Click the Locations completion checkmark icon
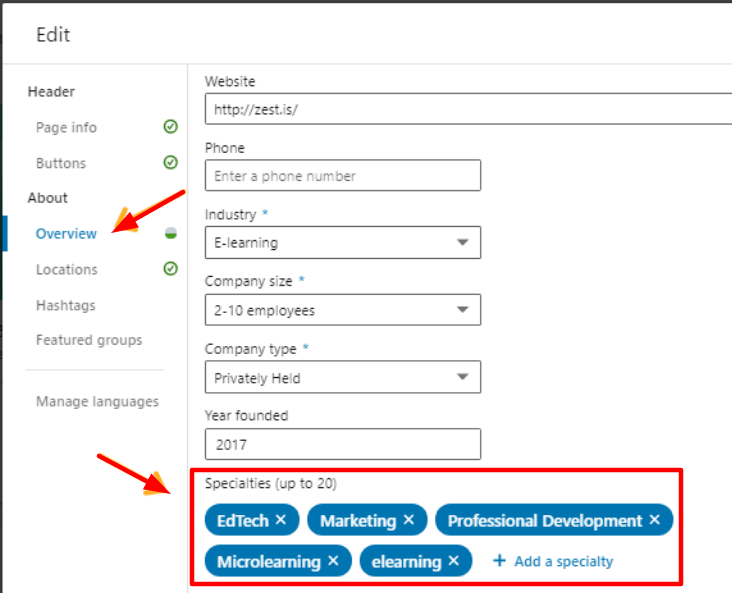Screen dimensions: 732x593 (x=170, y=268)
